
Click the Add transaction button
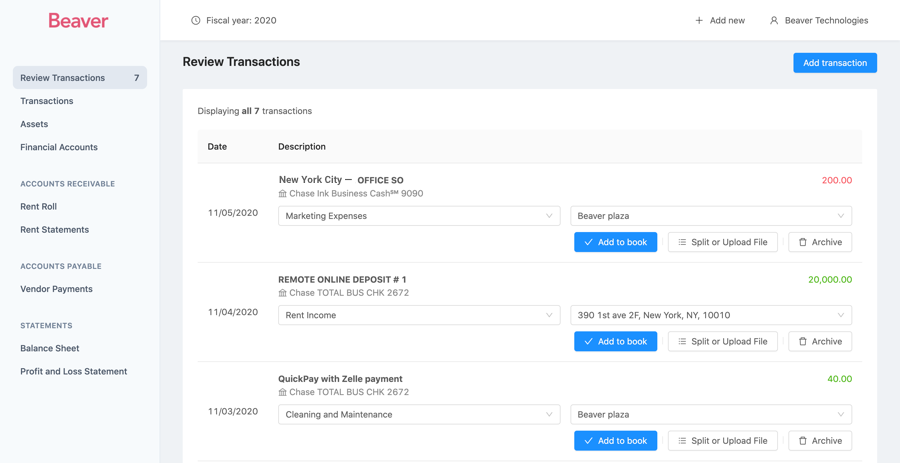click(835, 63)
